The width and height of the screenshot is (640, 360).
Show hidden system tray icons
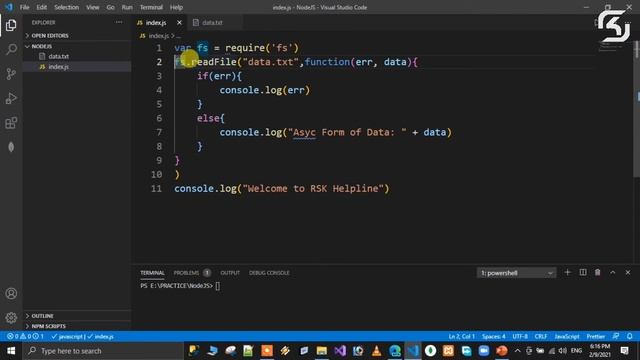point(518,351)
